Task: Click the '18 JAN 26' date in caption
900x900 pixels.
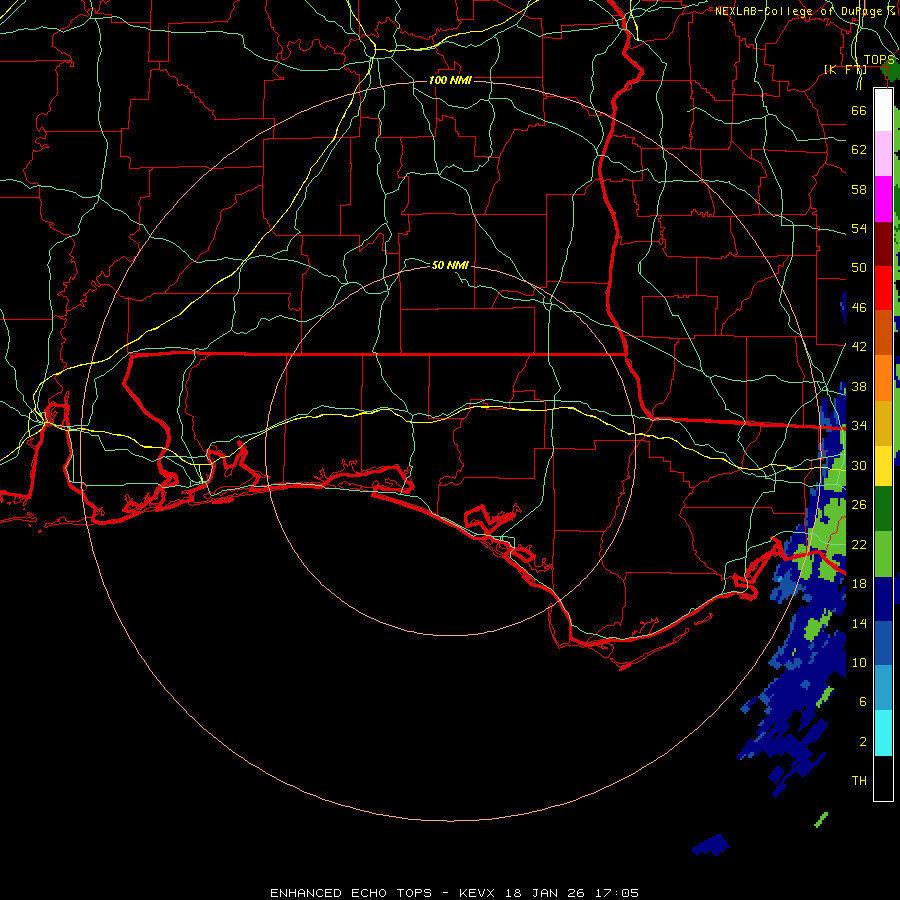Action: 544,893
